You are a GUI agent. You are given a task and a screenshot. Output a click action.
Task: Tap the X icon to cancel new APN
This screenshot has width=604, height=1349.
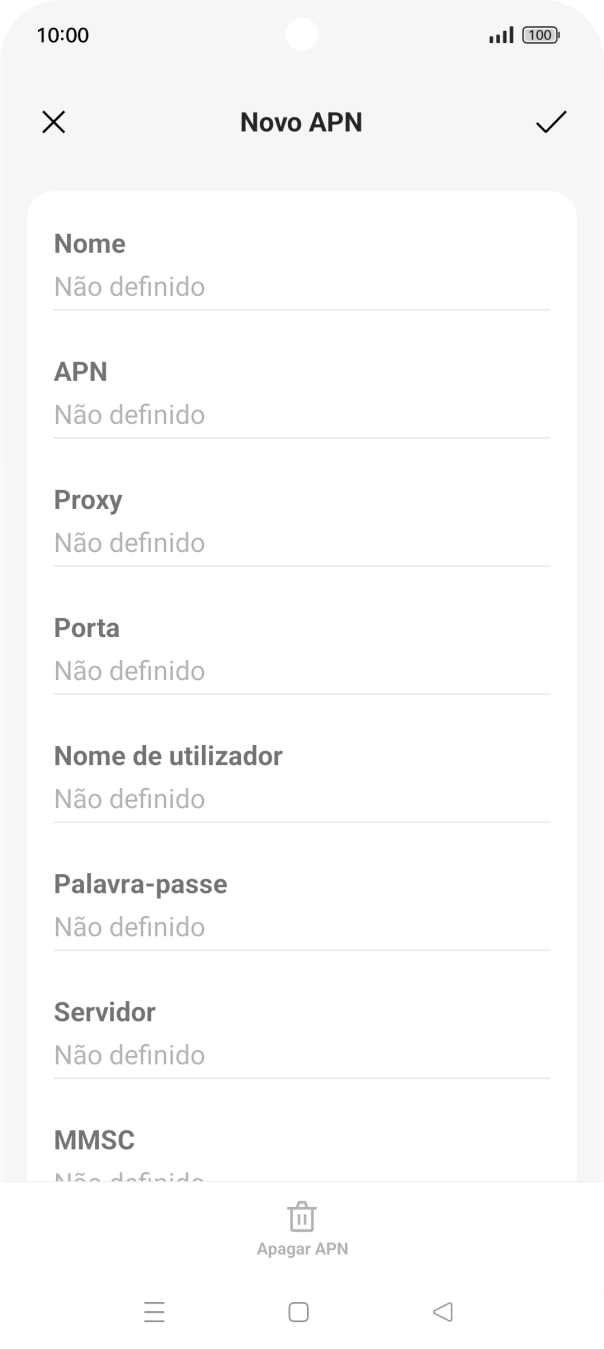[x=53, y=122]
